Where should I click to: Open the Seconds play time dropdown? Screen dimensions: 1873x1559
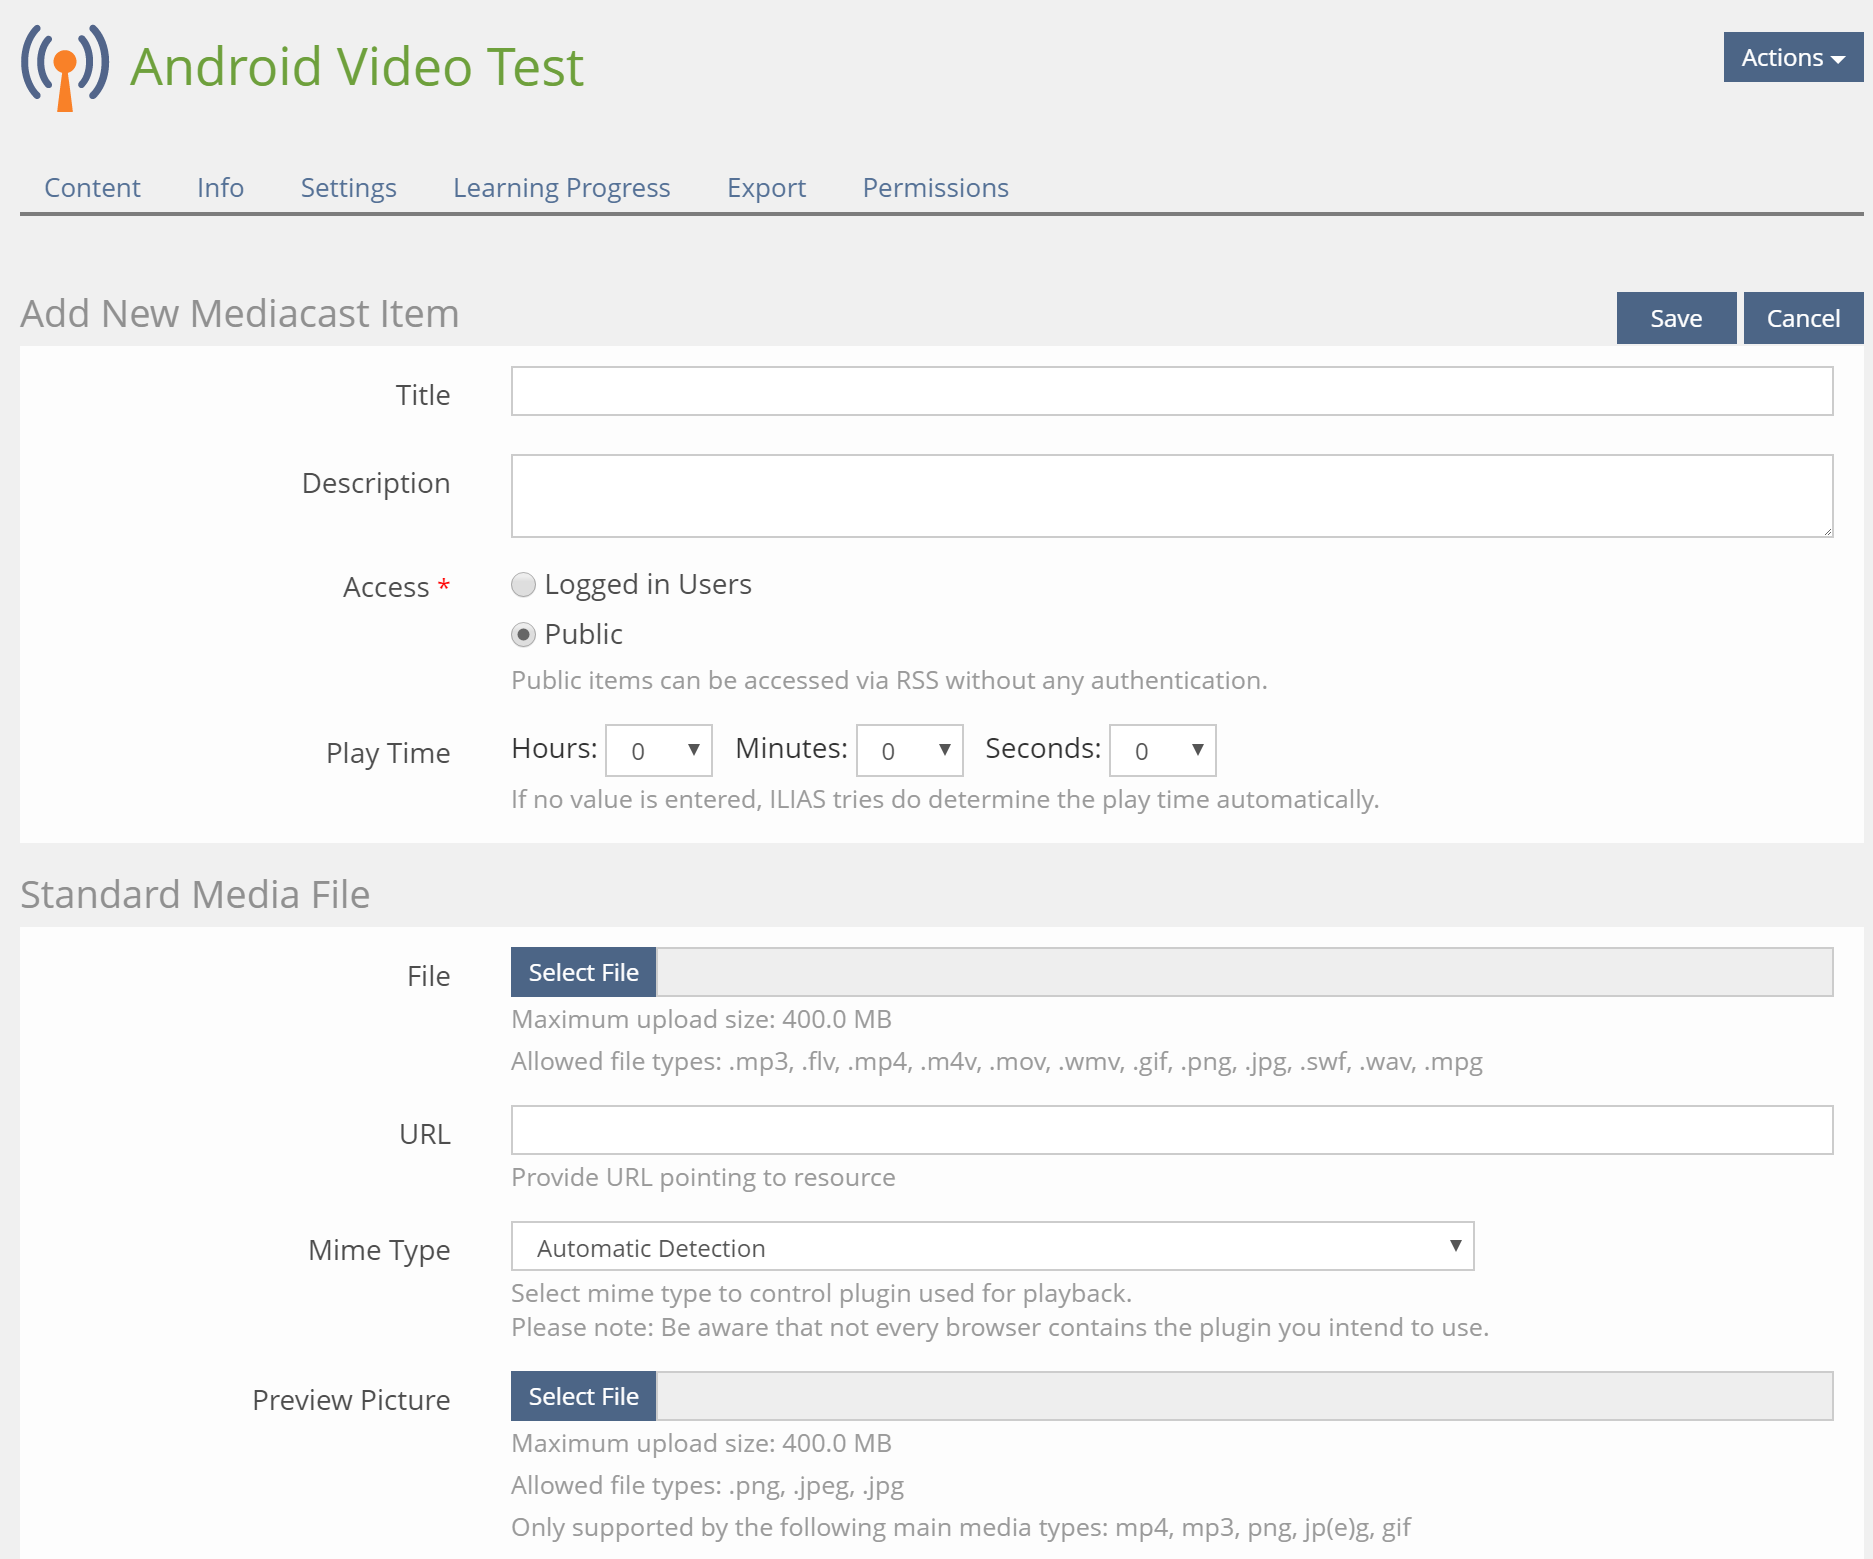pos(1162,751)
